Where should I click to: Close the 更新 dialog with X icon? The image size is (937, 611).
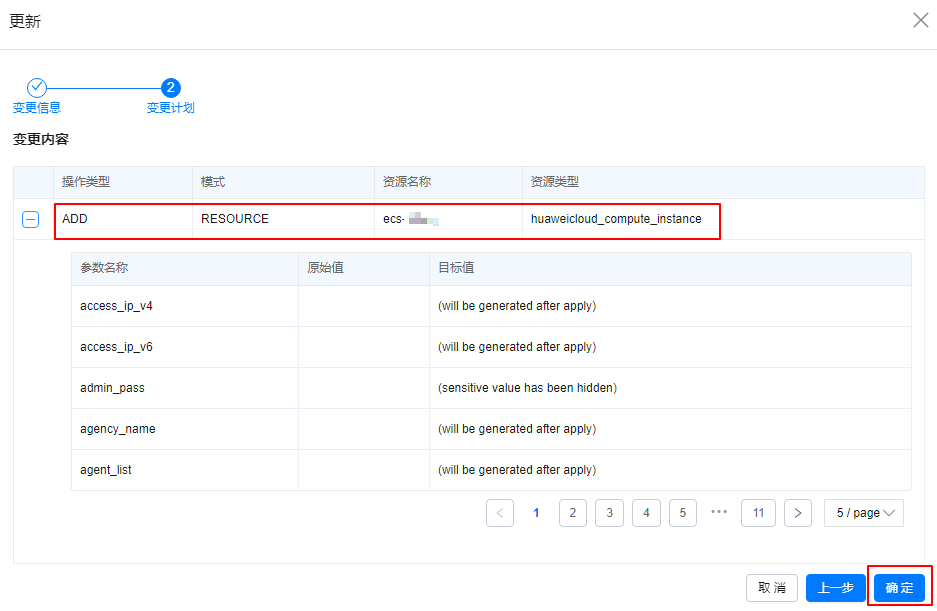(920, 20)
